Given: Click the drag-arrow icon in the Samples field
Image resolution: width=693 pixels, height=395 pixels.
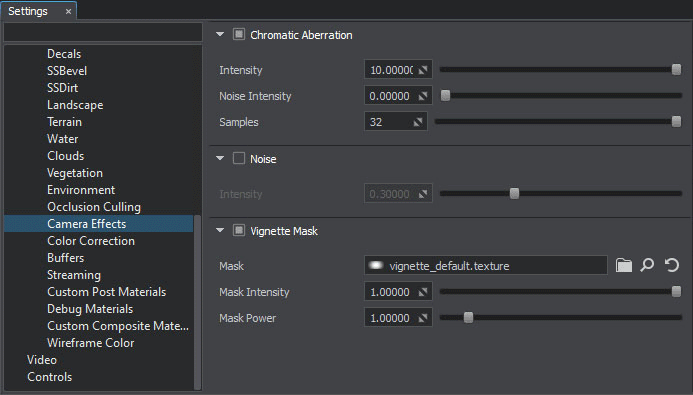Looking at the screenshot, I should click(418, 122).
